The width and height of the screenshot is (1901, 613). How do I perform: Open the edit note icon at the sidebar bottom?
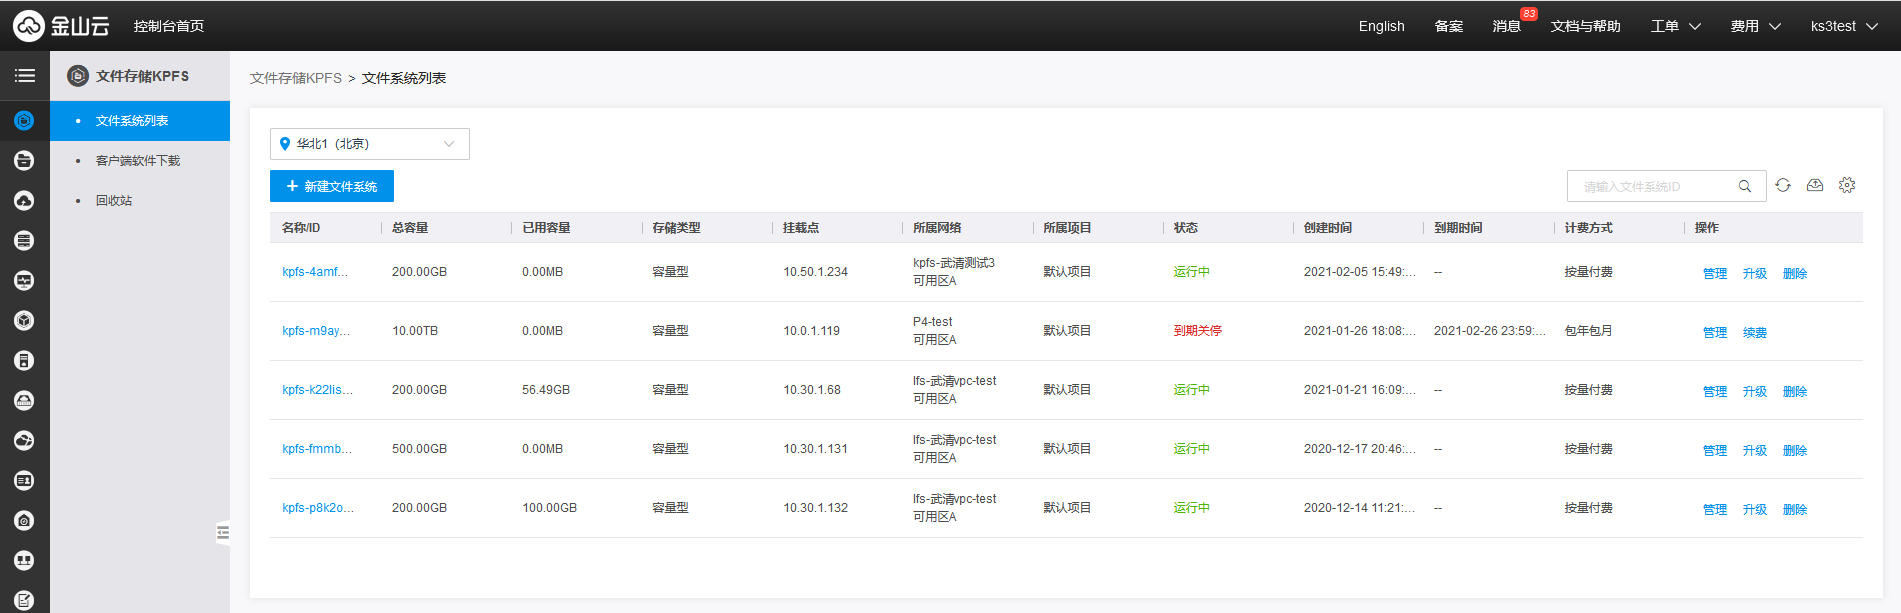click(25, 601)
